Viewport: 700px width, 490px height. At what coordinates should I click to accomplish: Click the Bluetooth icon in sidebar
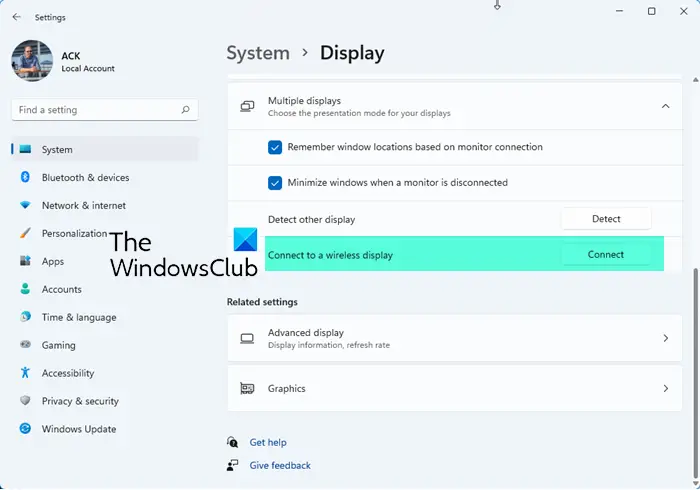click(25, 177)
